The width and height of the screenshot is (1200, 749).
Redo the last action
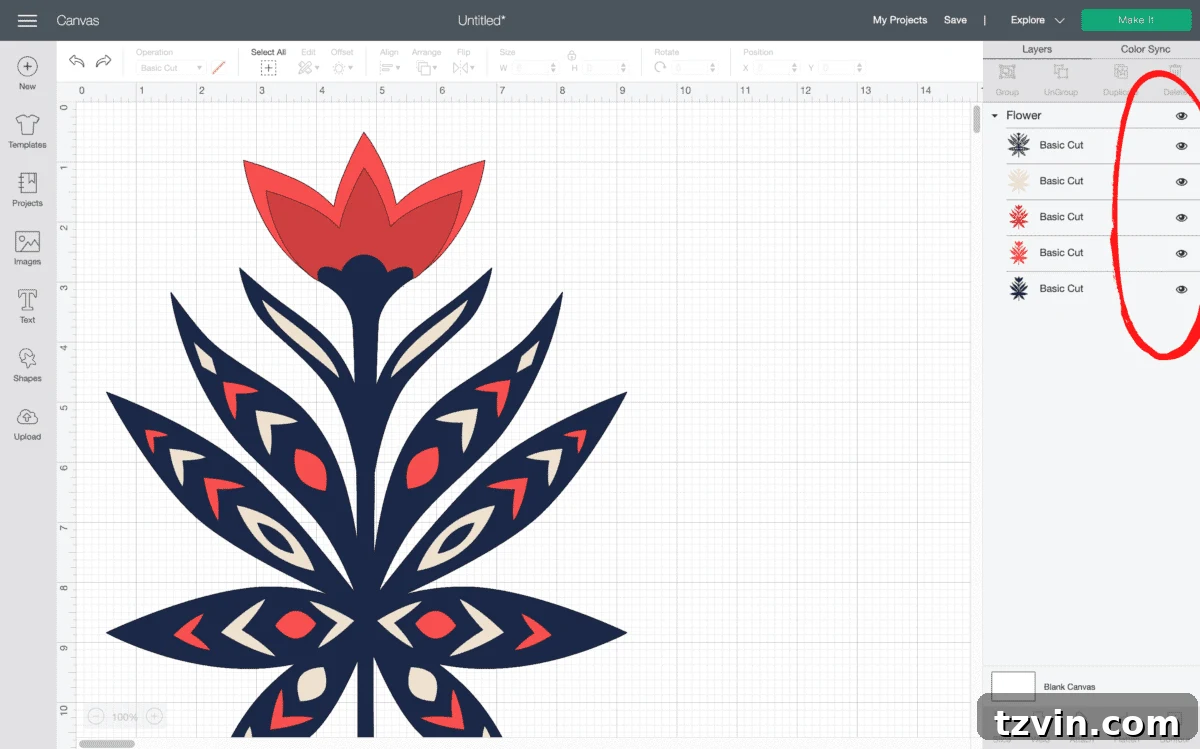point(103,62)
